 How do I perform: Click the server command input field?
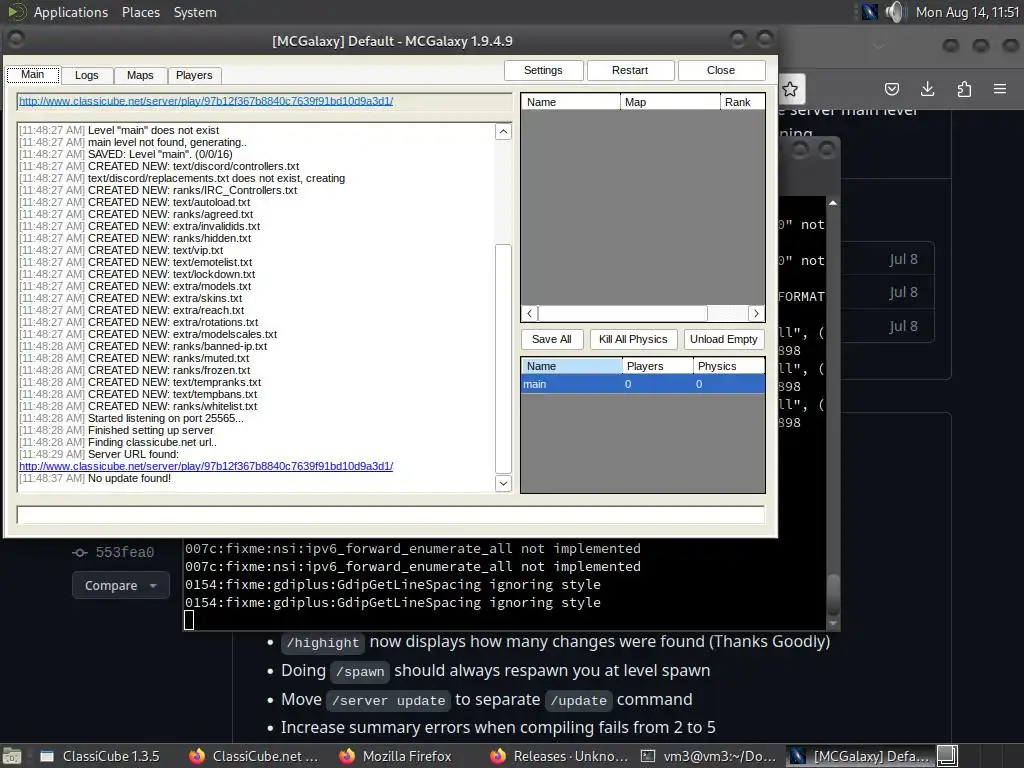coord(391,515)
